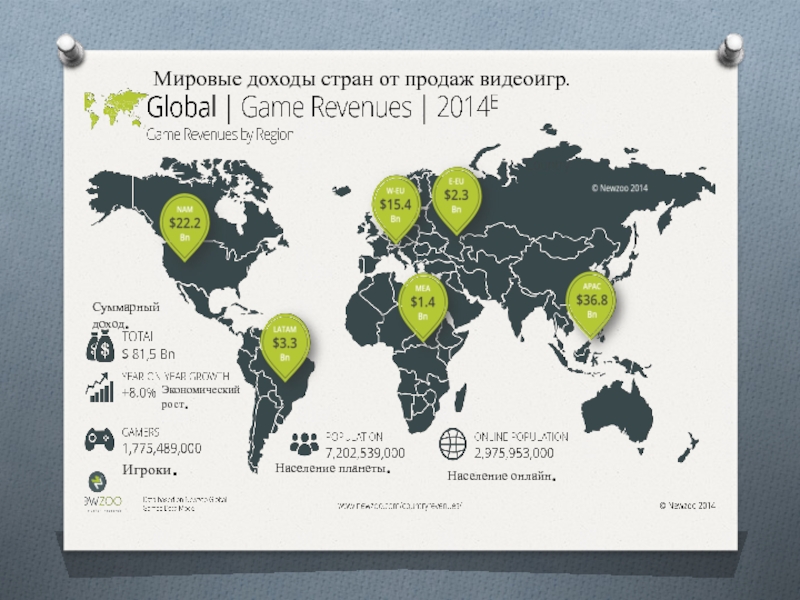Image resolution: width=800 pixels, height=600 pixels.
Task: Click the 'Население онлайн' caption
Action: [x=502, y=476]
